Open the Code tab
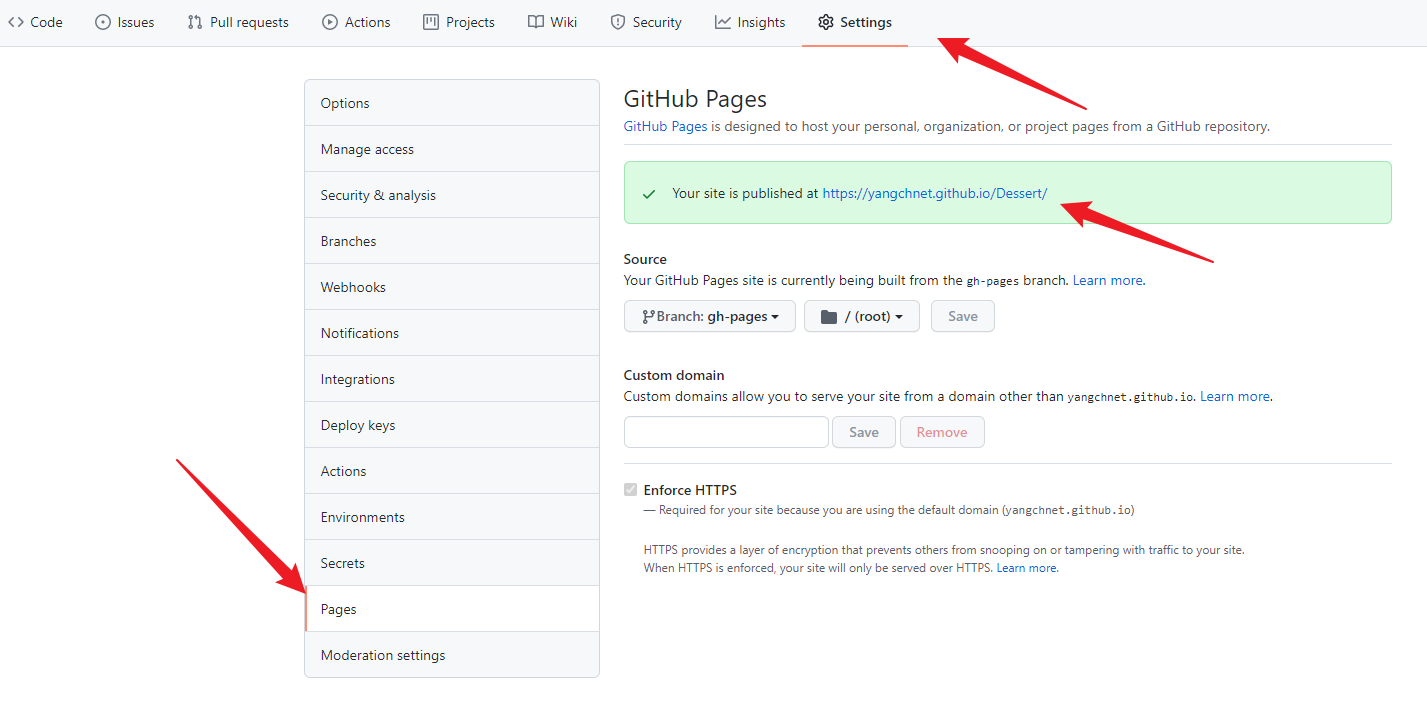This screenshot has width=1427, height=702. pos(35,22)
